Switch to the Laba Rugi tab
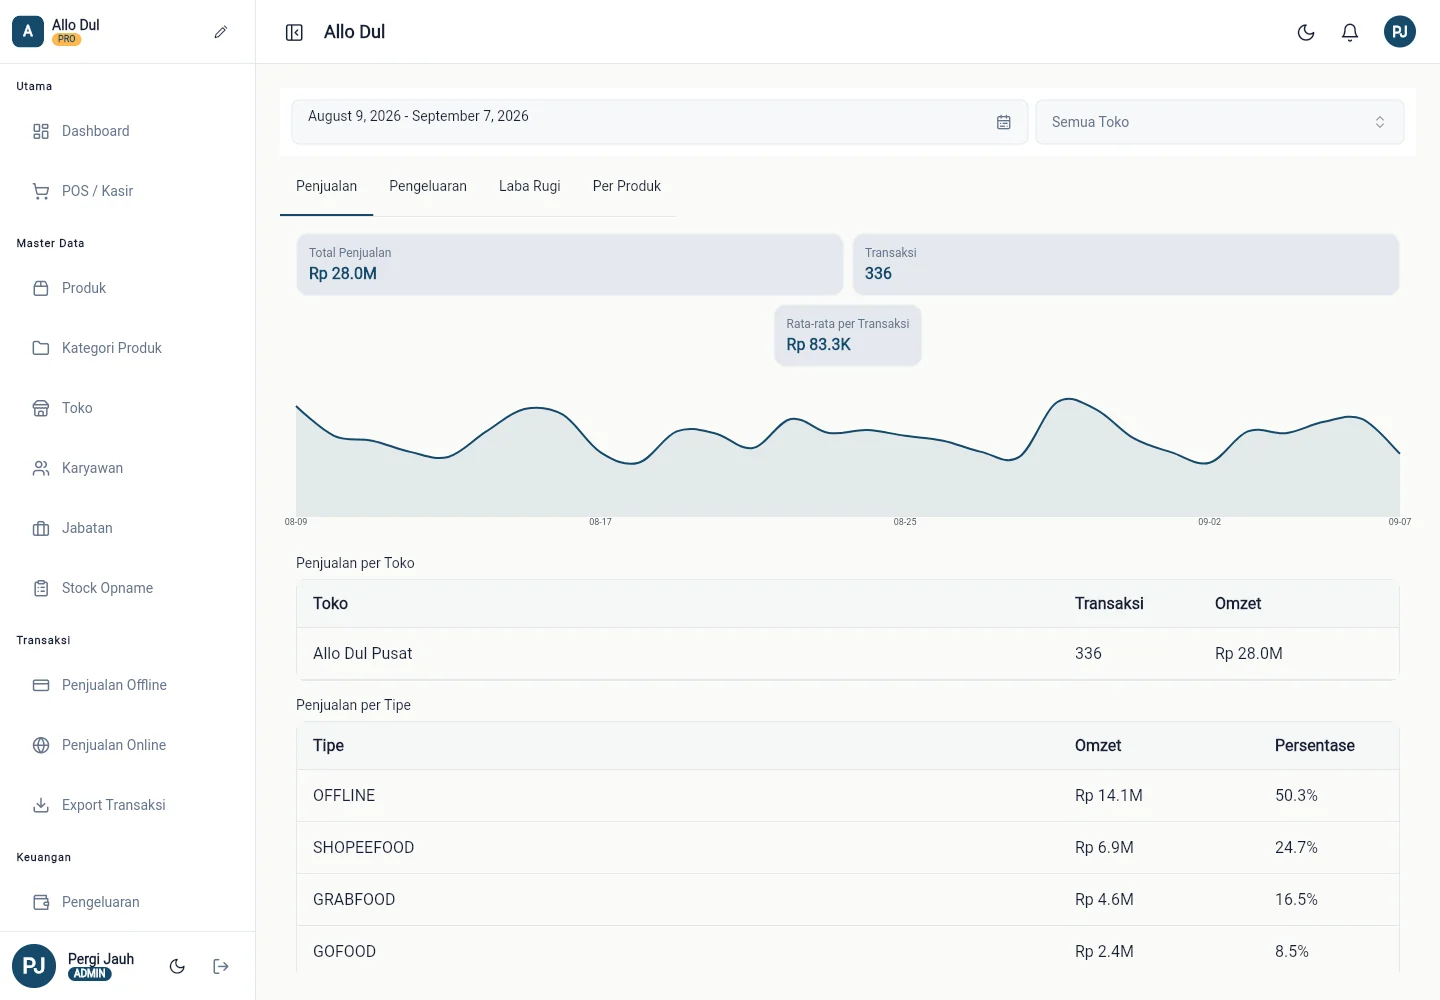1440x1000 pixels. click(530, 186)
